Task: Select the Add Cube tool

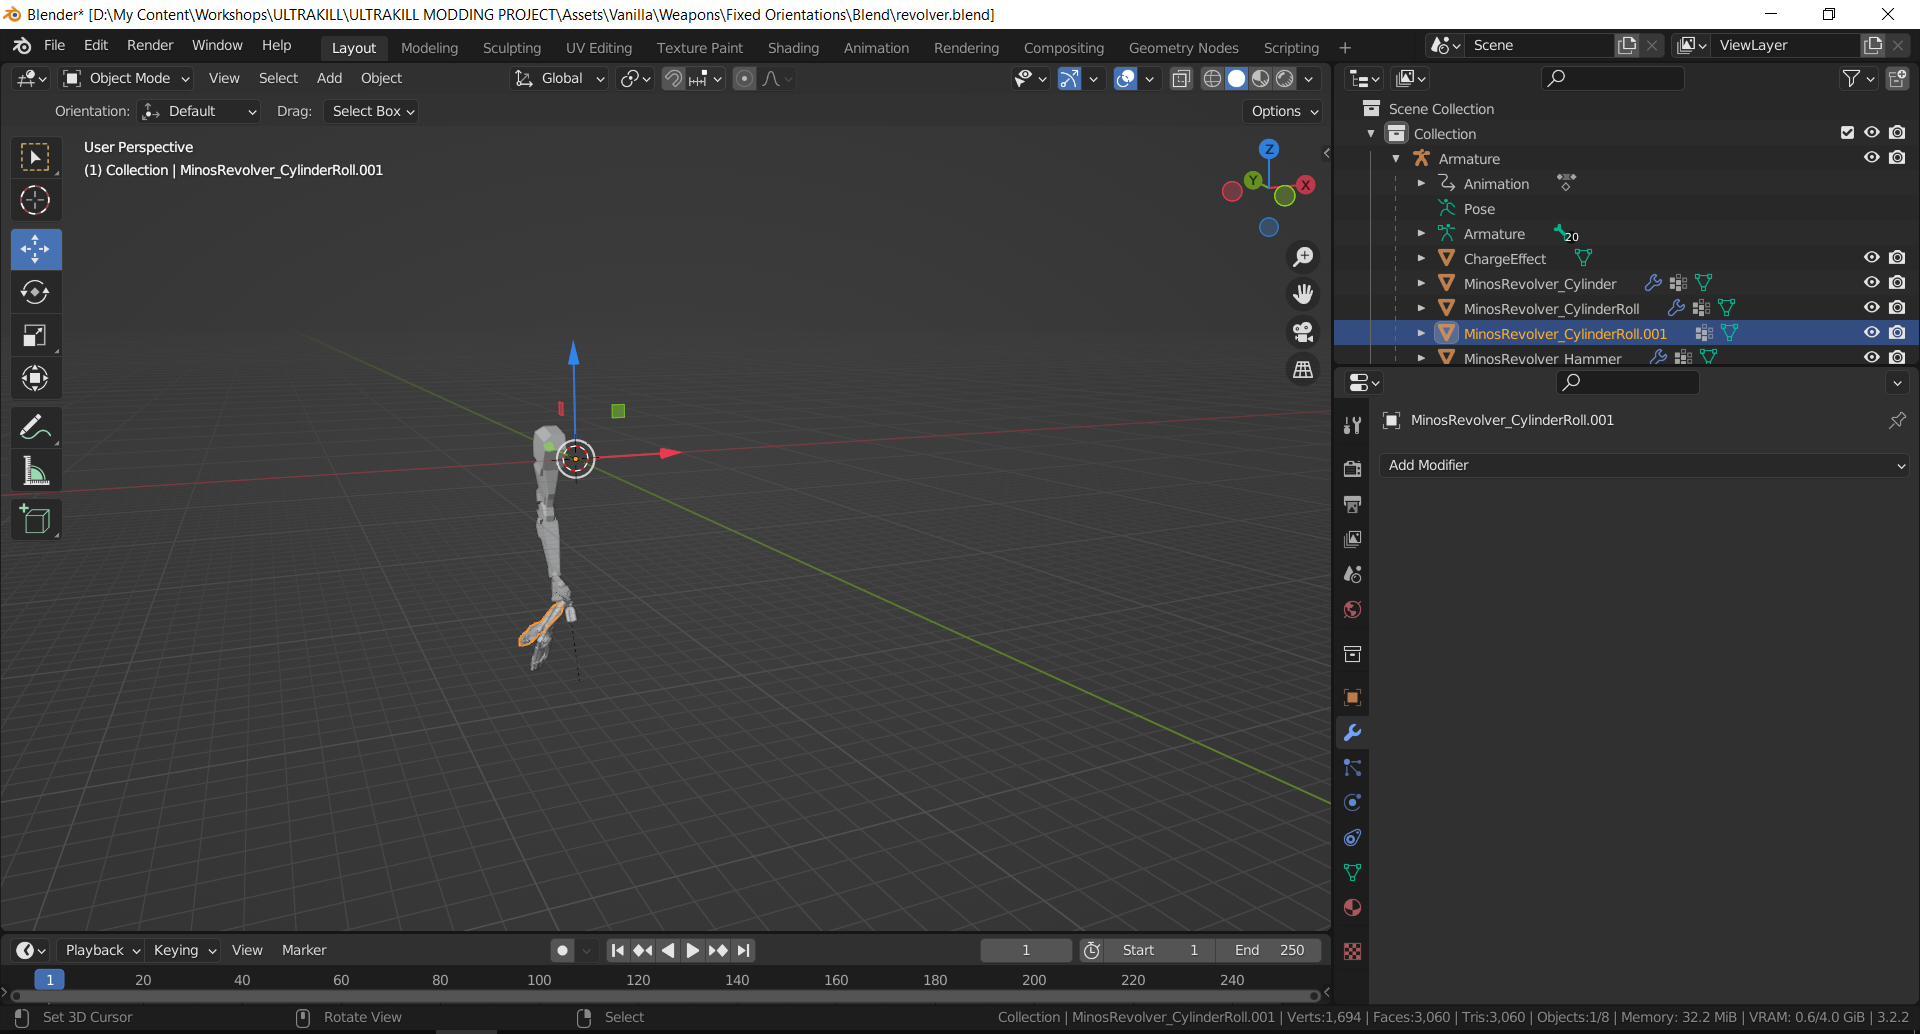Action: [x=35, y=520]
